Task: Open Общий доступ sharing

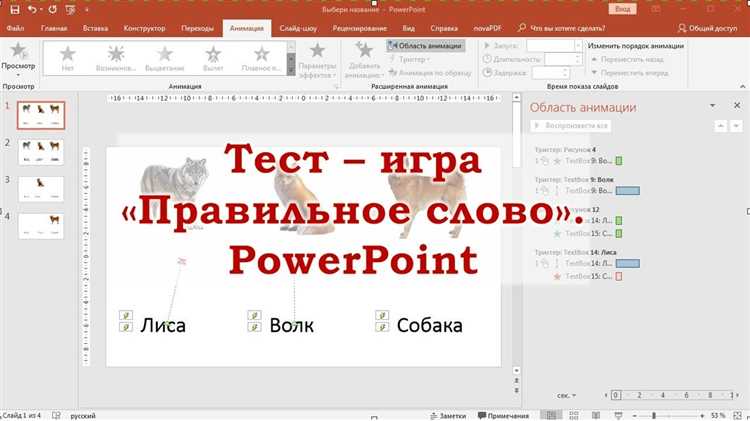Action: pyautogui.click(x=707, y=28)
